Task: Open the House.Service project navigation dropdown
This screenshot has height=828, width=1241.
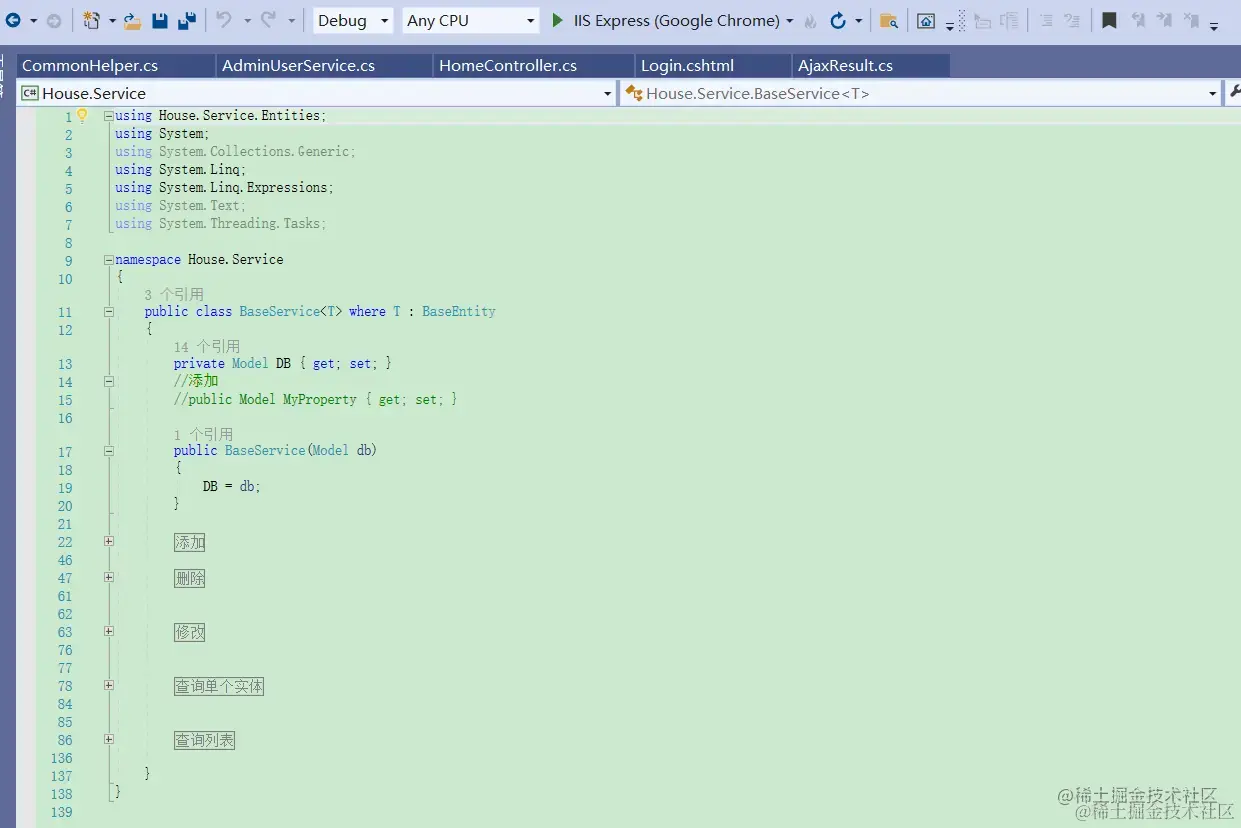Action: [x=316, y=93]
